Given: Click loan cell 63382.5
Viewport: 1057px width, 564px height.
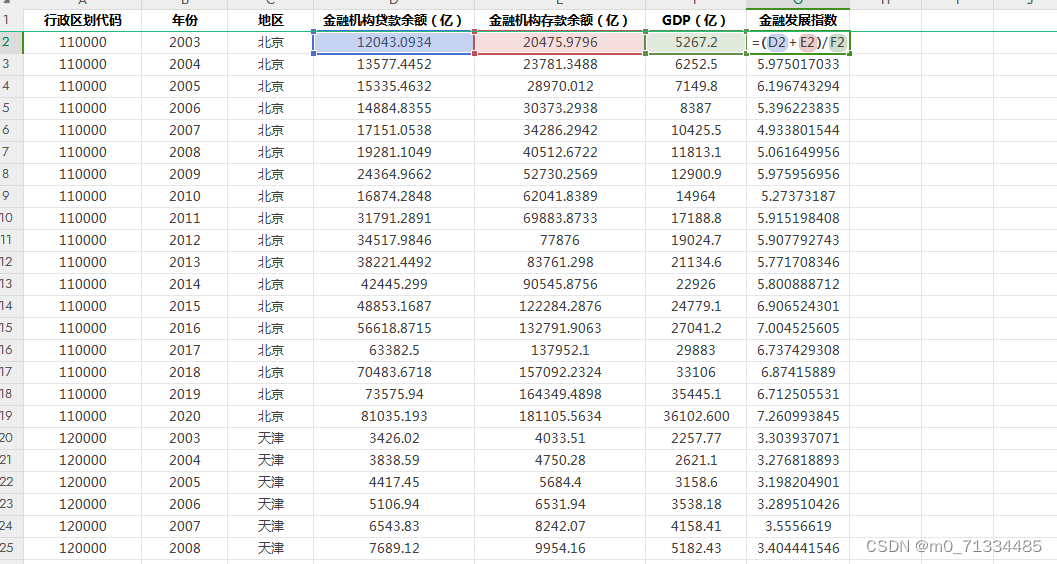Looking at the screenshot, I should pos(394,350).
